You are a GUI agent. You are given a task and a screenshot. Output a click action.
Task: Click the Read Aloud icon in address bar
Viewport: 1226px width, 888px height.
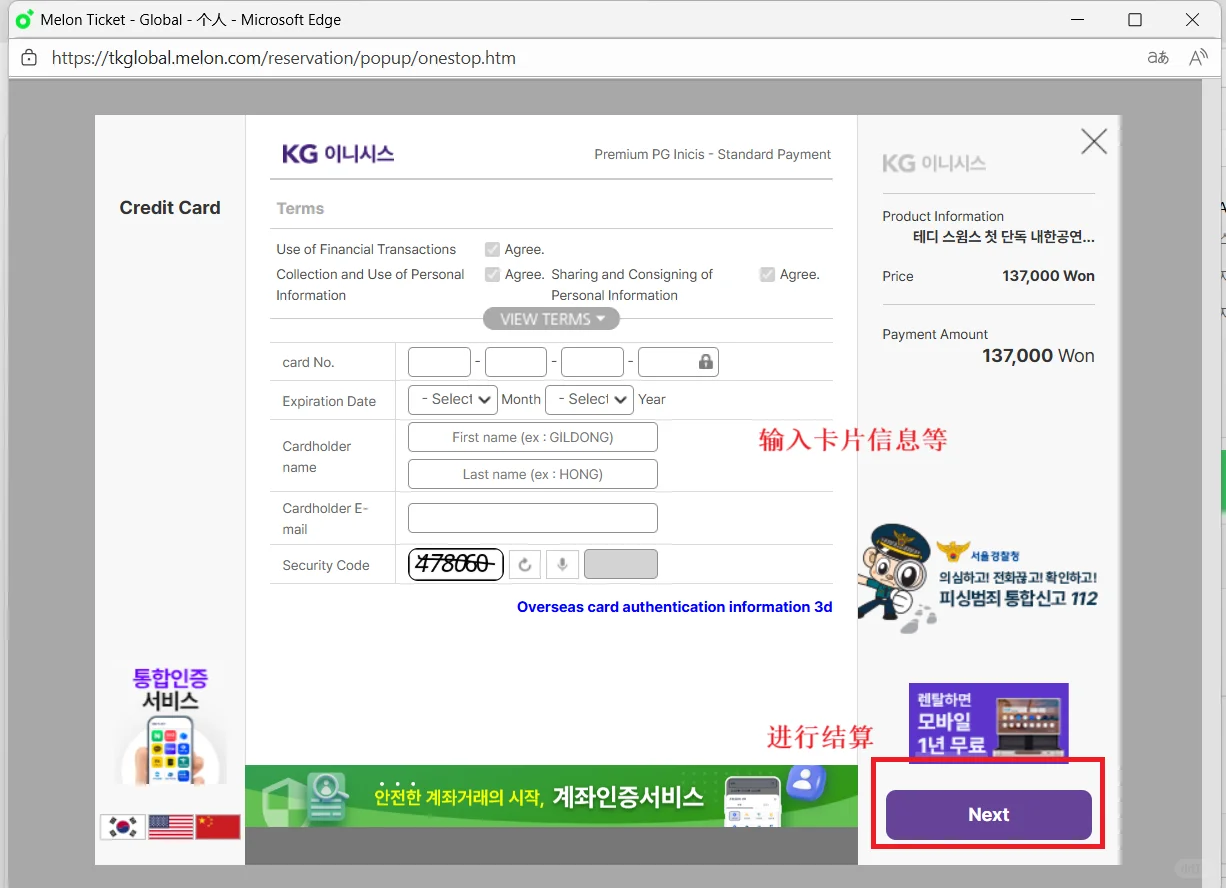(x=1198, y=58)
